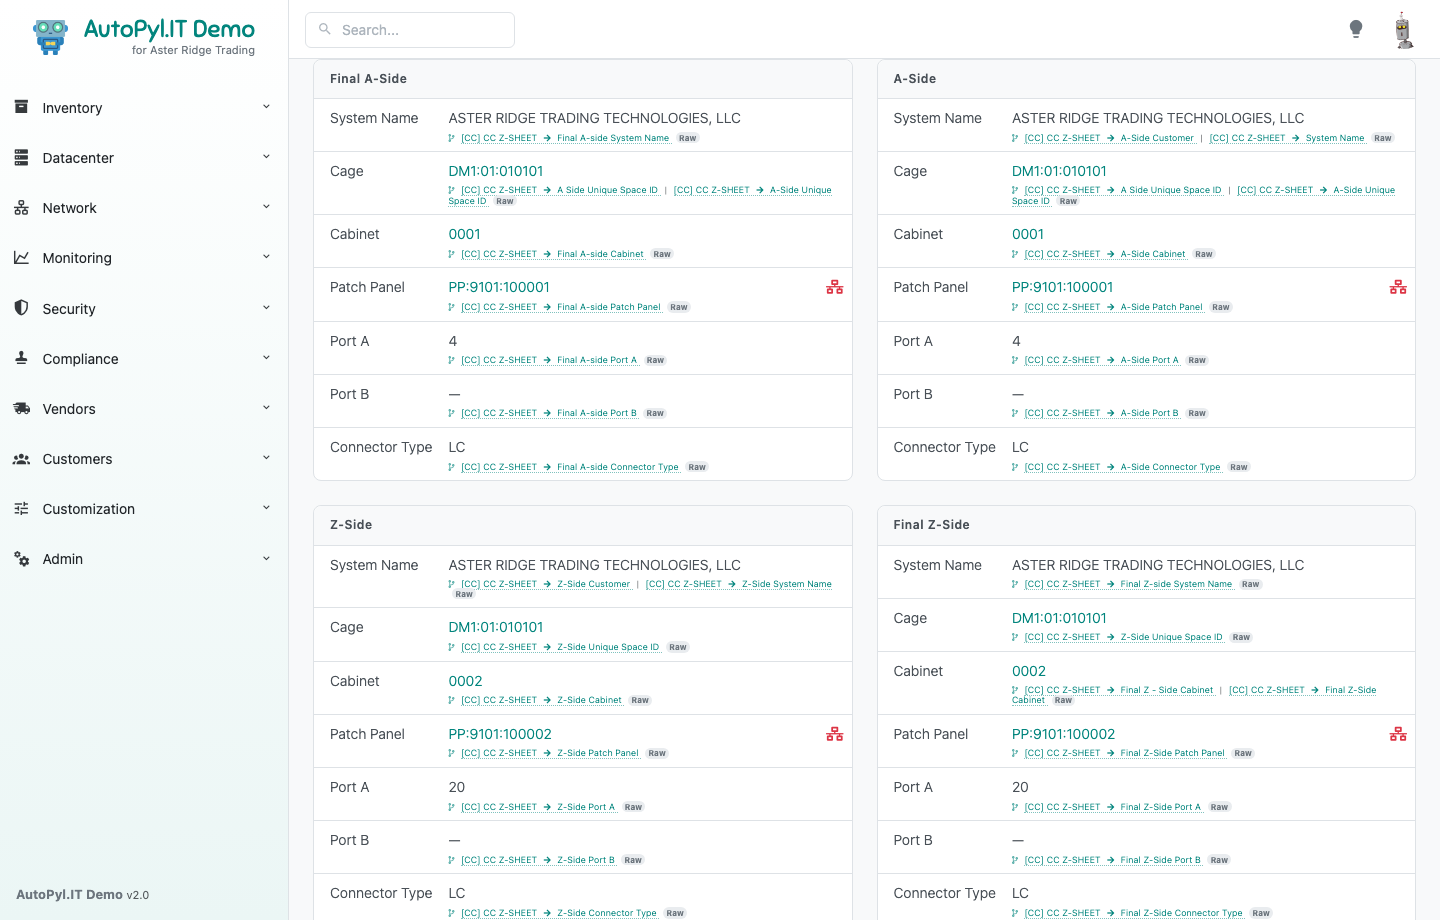
Task: Follow the A-Side Customer source link
Action: point(1109,138)
